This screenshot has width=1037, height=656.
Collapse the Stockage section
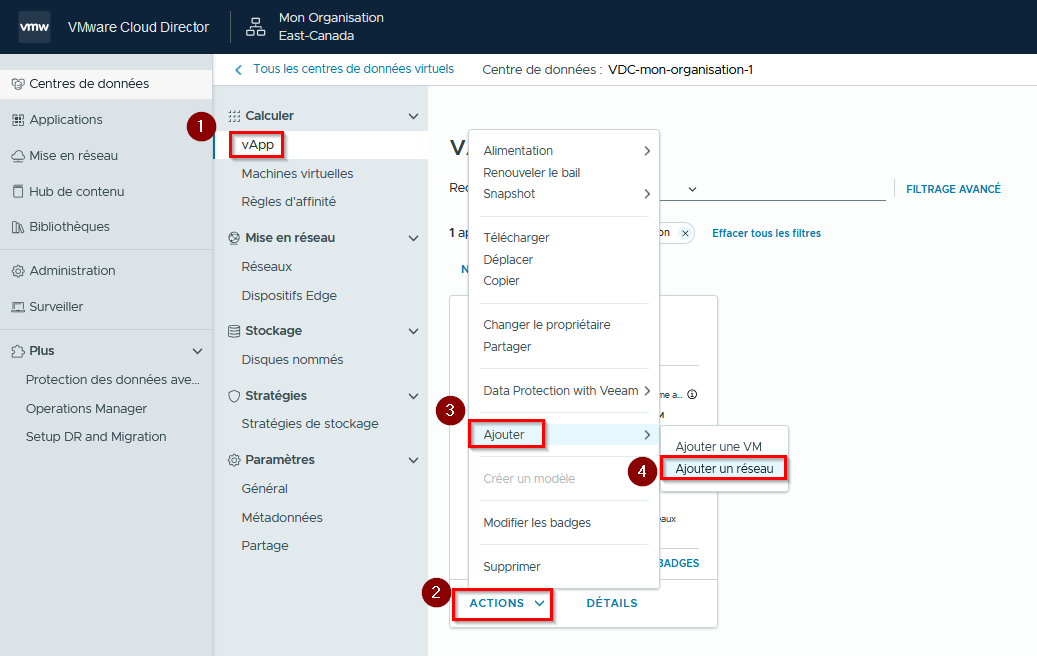coord(413,331)
